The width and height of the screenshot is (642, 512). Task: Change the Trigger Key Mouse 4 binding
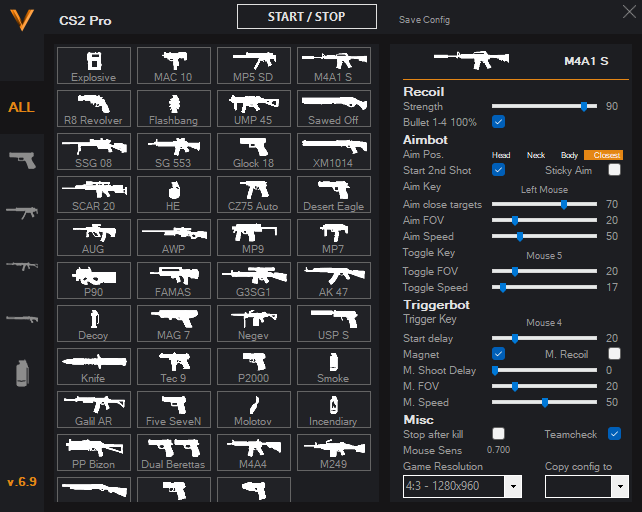(x=544, y=323)
